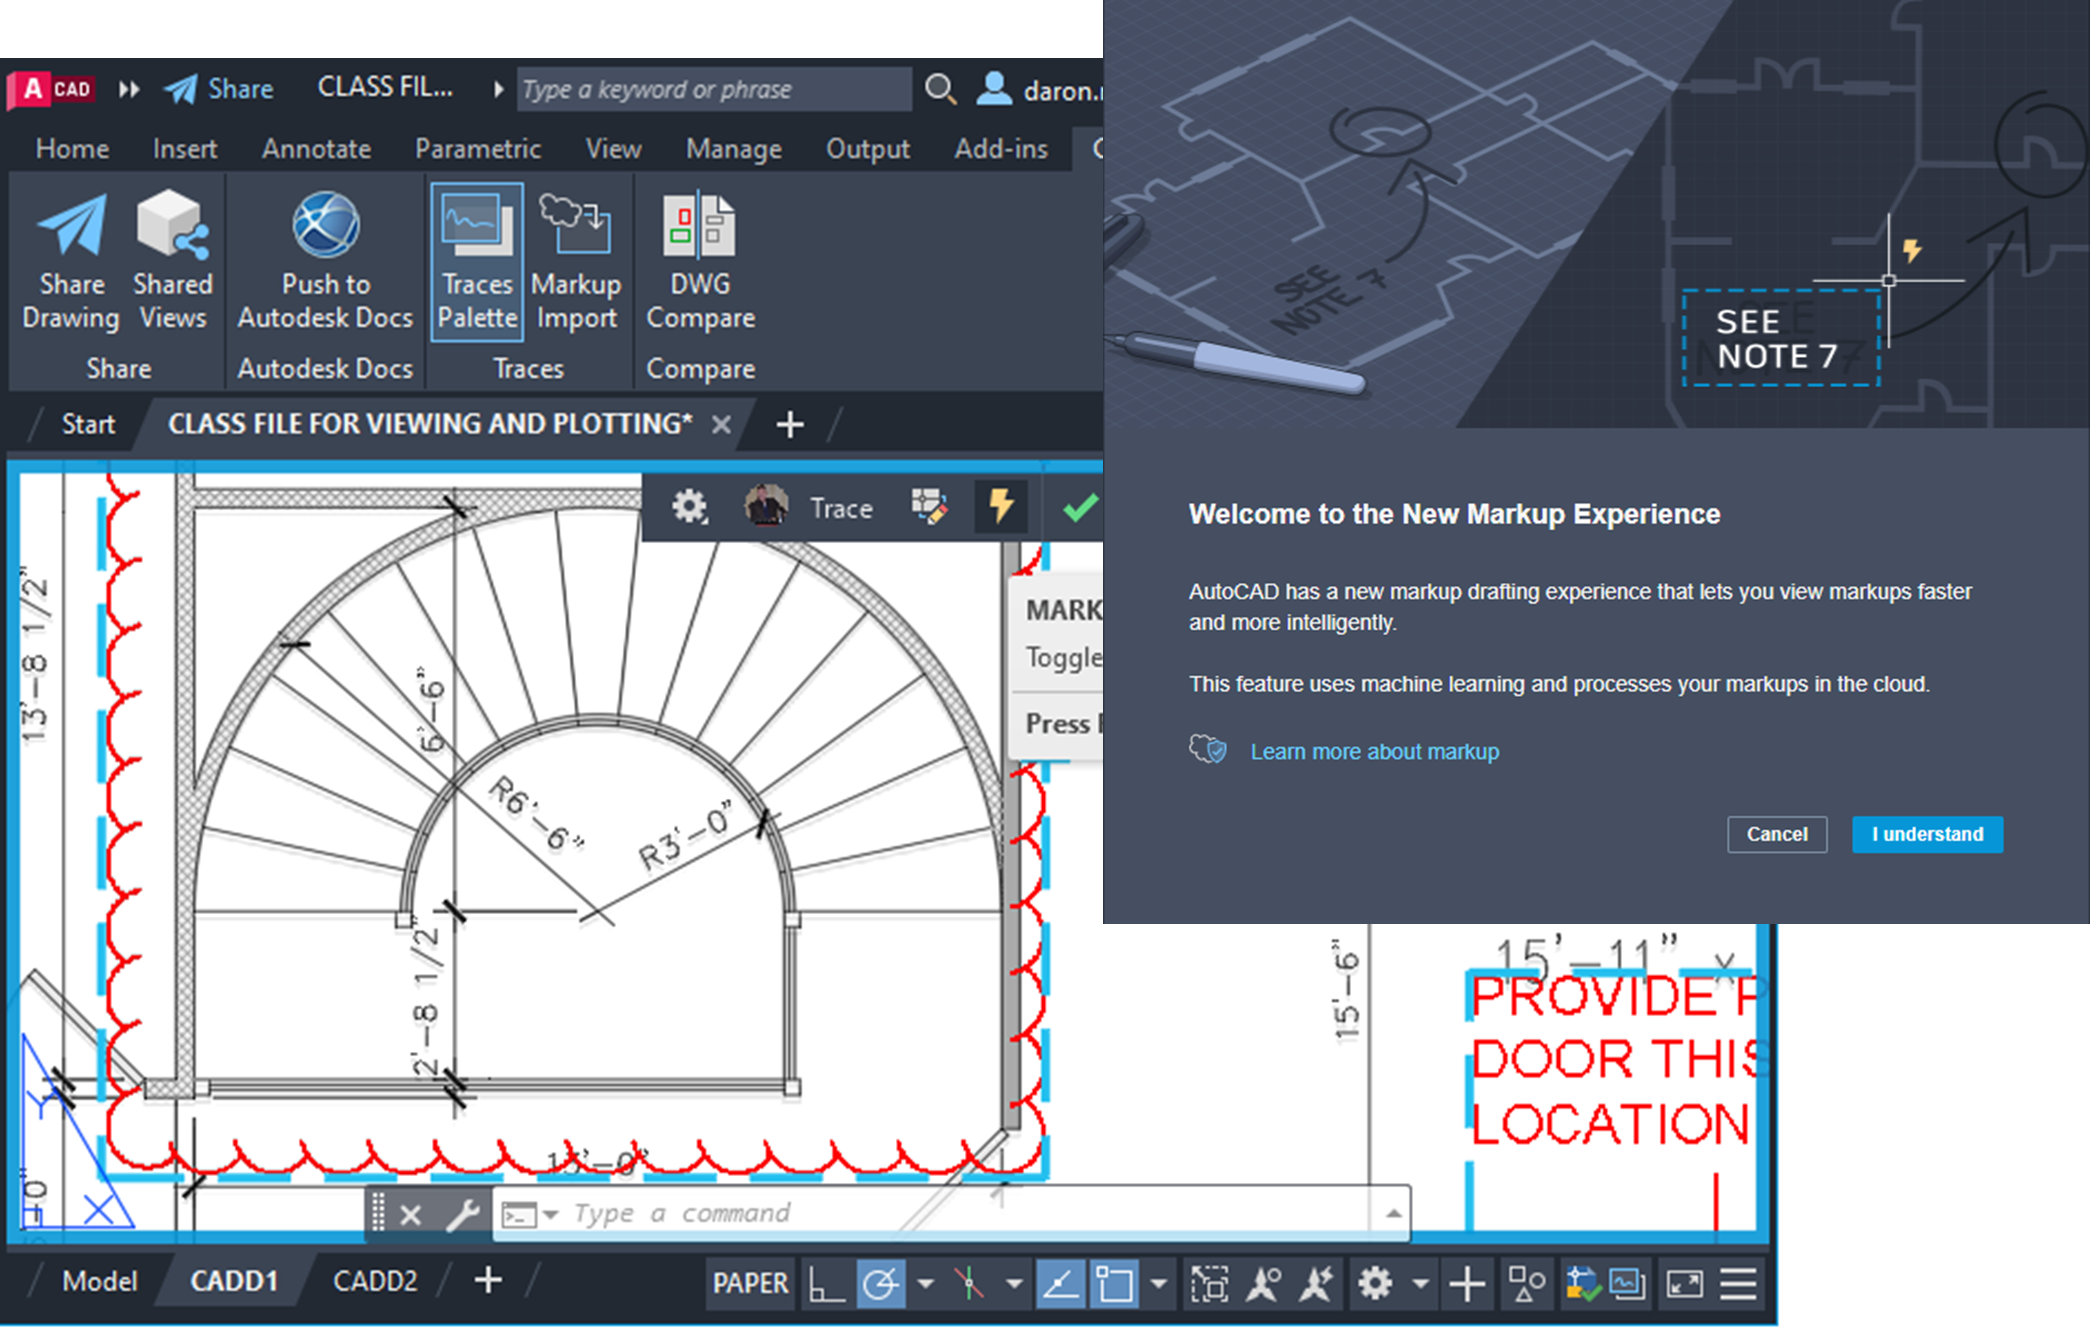Close the command line with the X icon
This screenshot has height=1335, width=2090.
tap(410, 1215)
